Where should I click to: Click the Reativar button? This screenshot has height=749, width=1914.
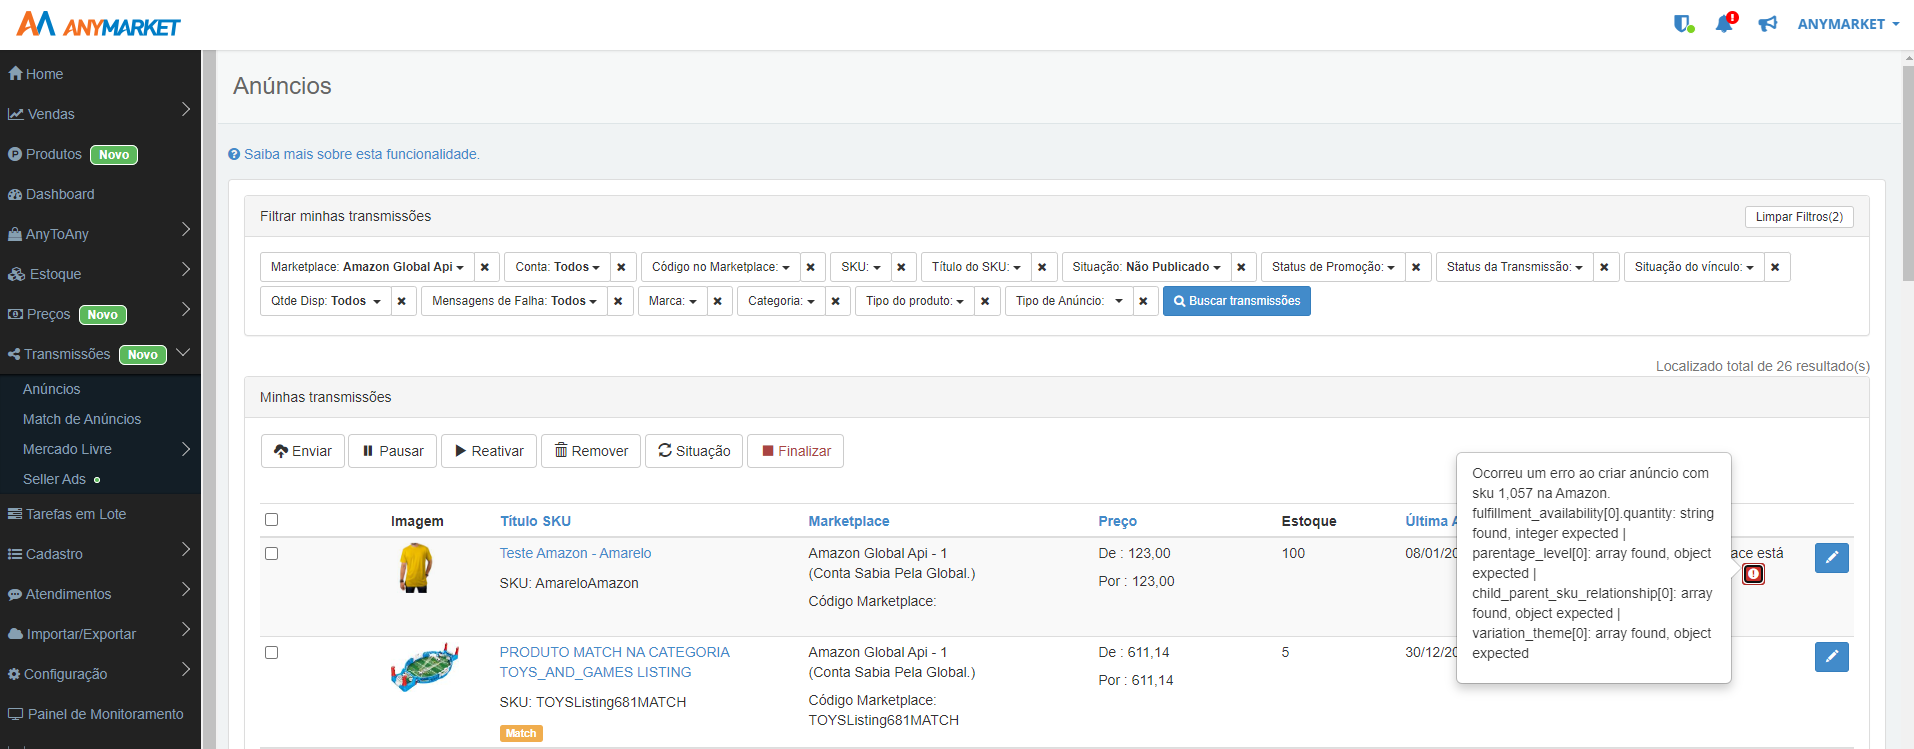point(489,451)
